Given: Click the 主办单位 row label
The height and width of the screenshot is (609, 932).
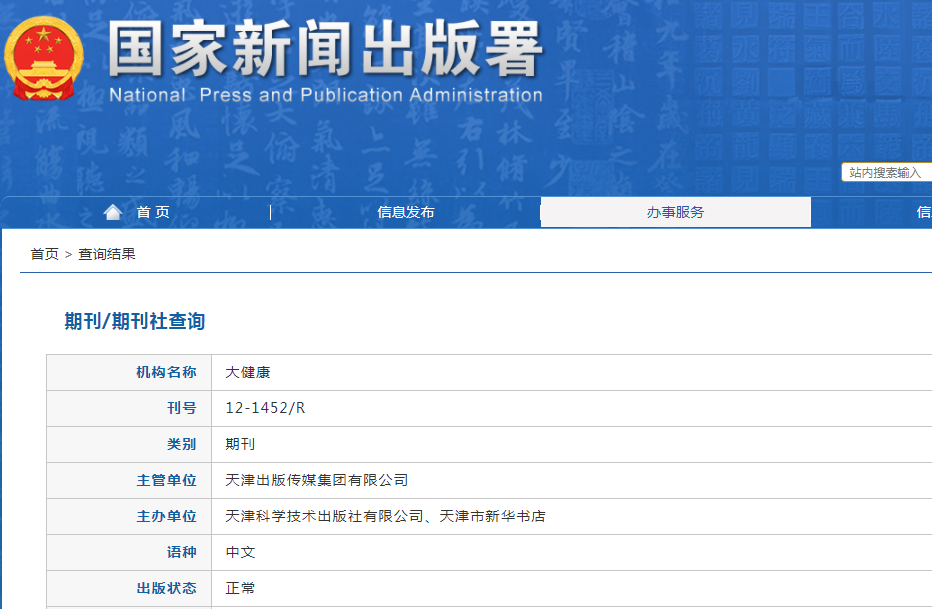Looking at the screenshot, I should (x=166, y=516).
